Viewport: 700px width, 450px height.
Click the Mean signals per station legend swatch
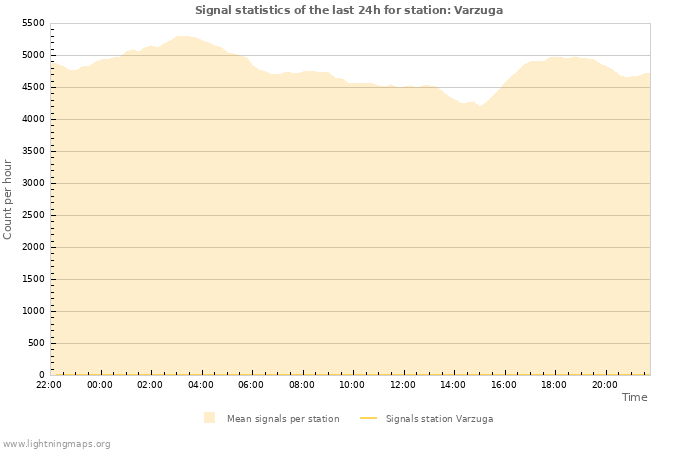click(x=209, y=418)
